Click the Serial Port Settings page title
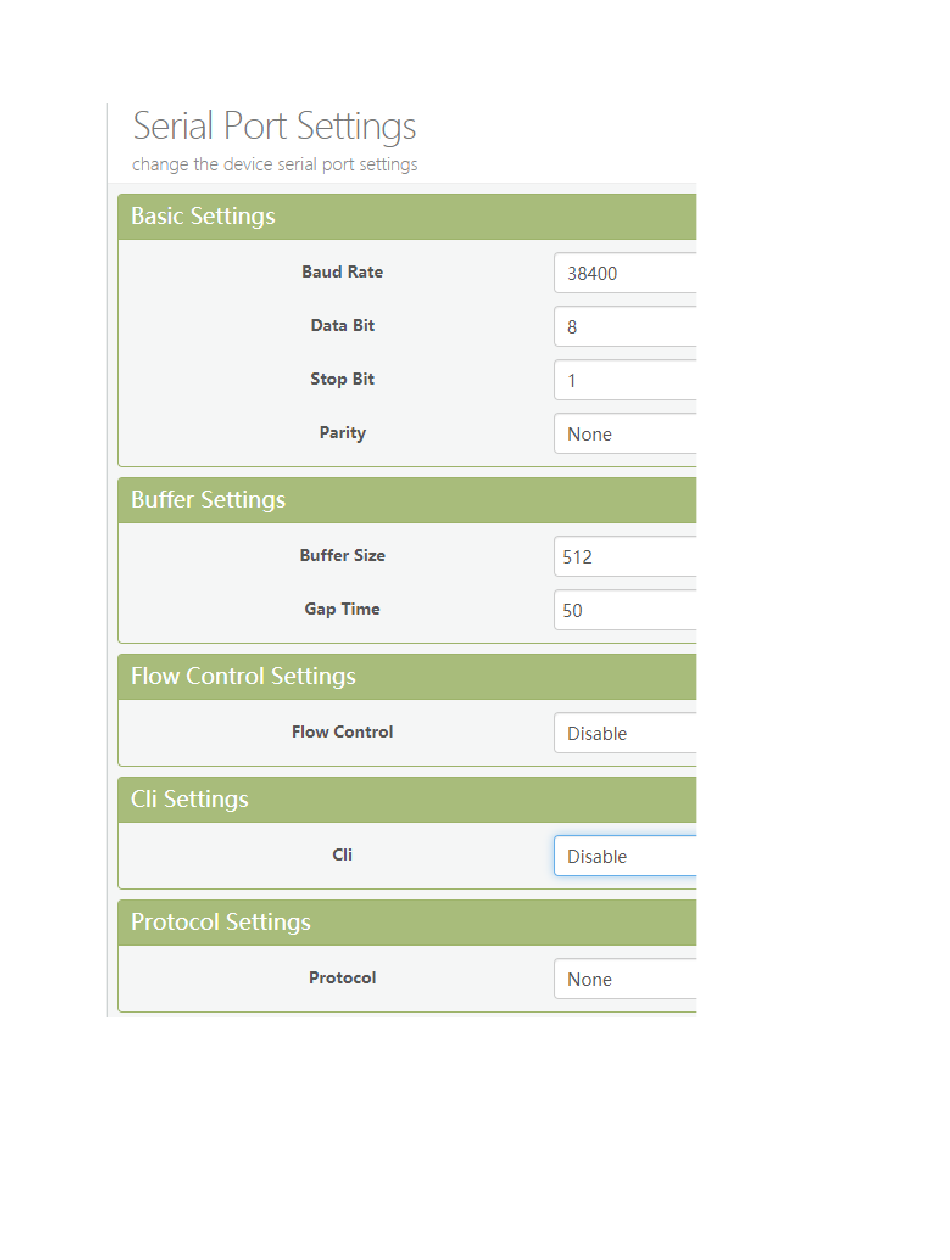The height and width of the screenshot is (1260, 950). [x=275, y=127]
